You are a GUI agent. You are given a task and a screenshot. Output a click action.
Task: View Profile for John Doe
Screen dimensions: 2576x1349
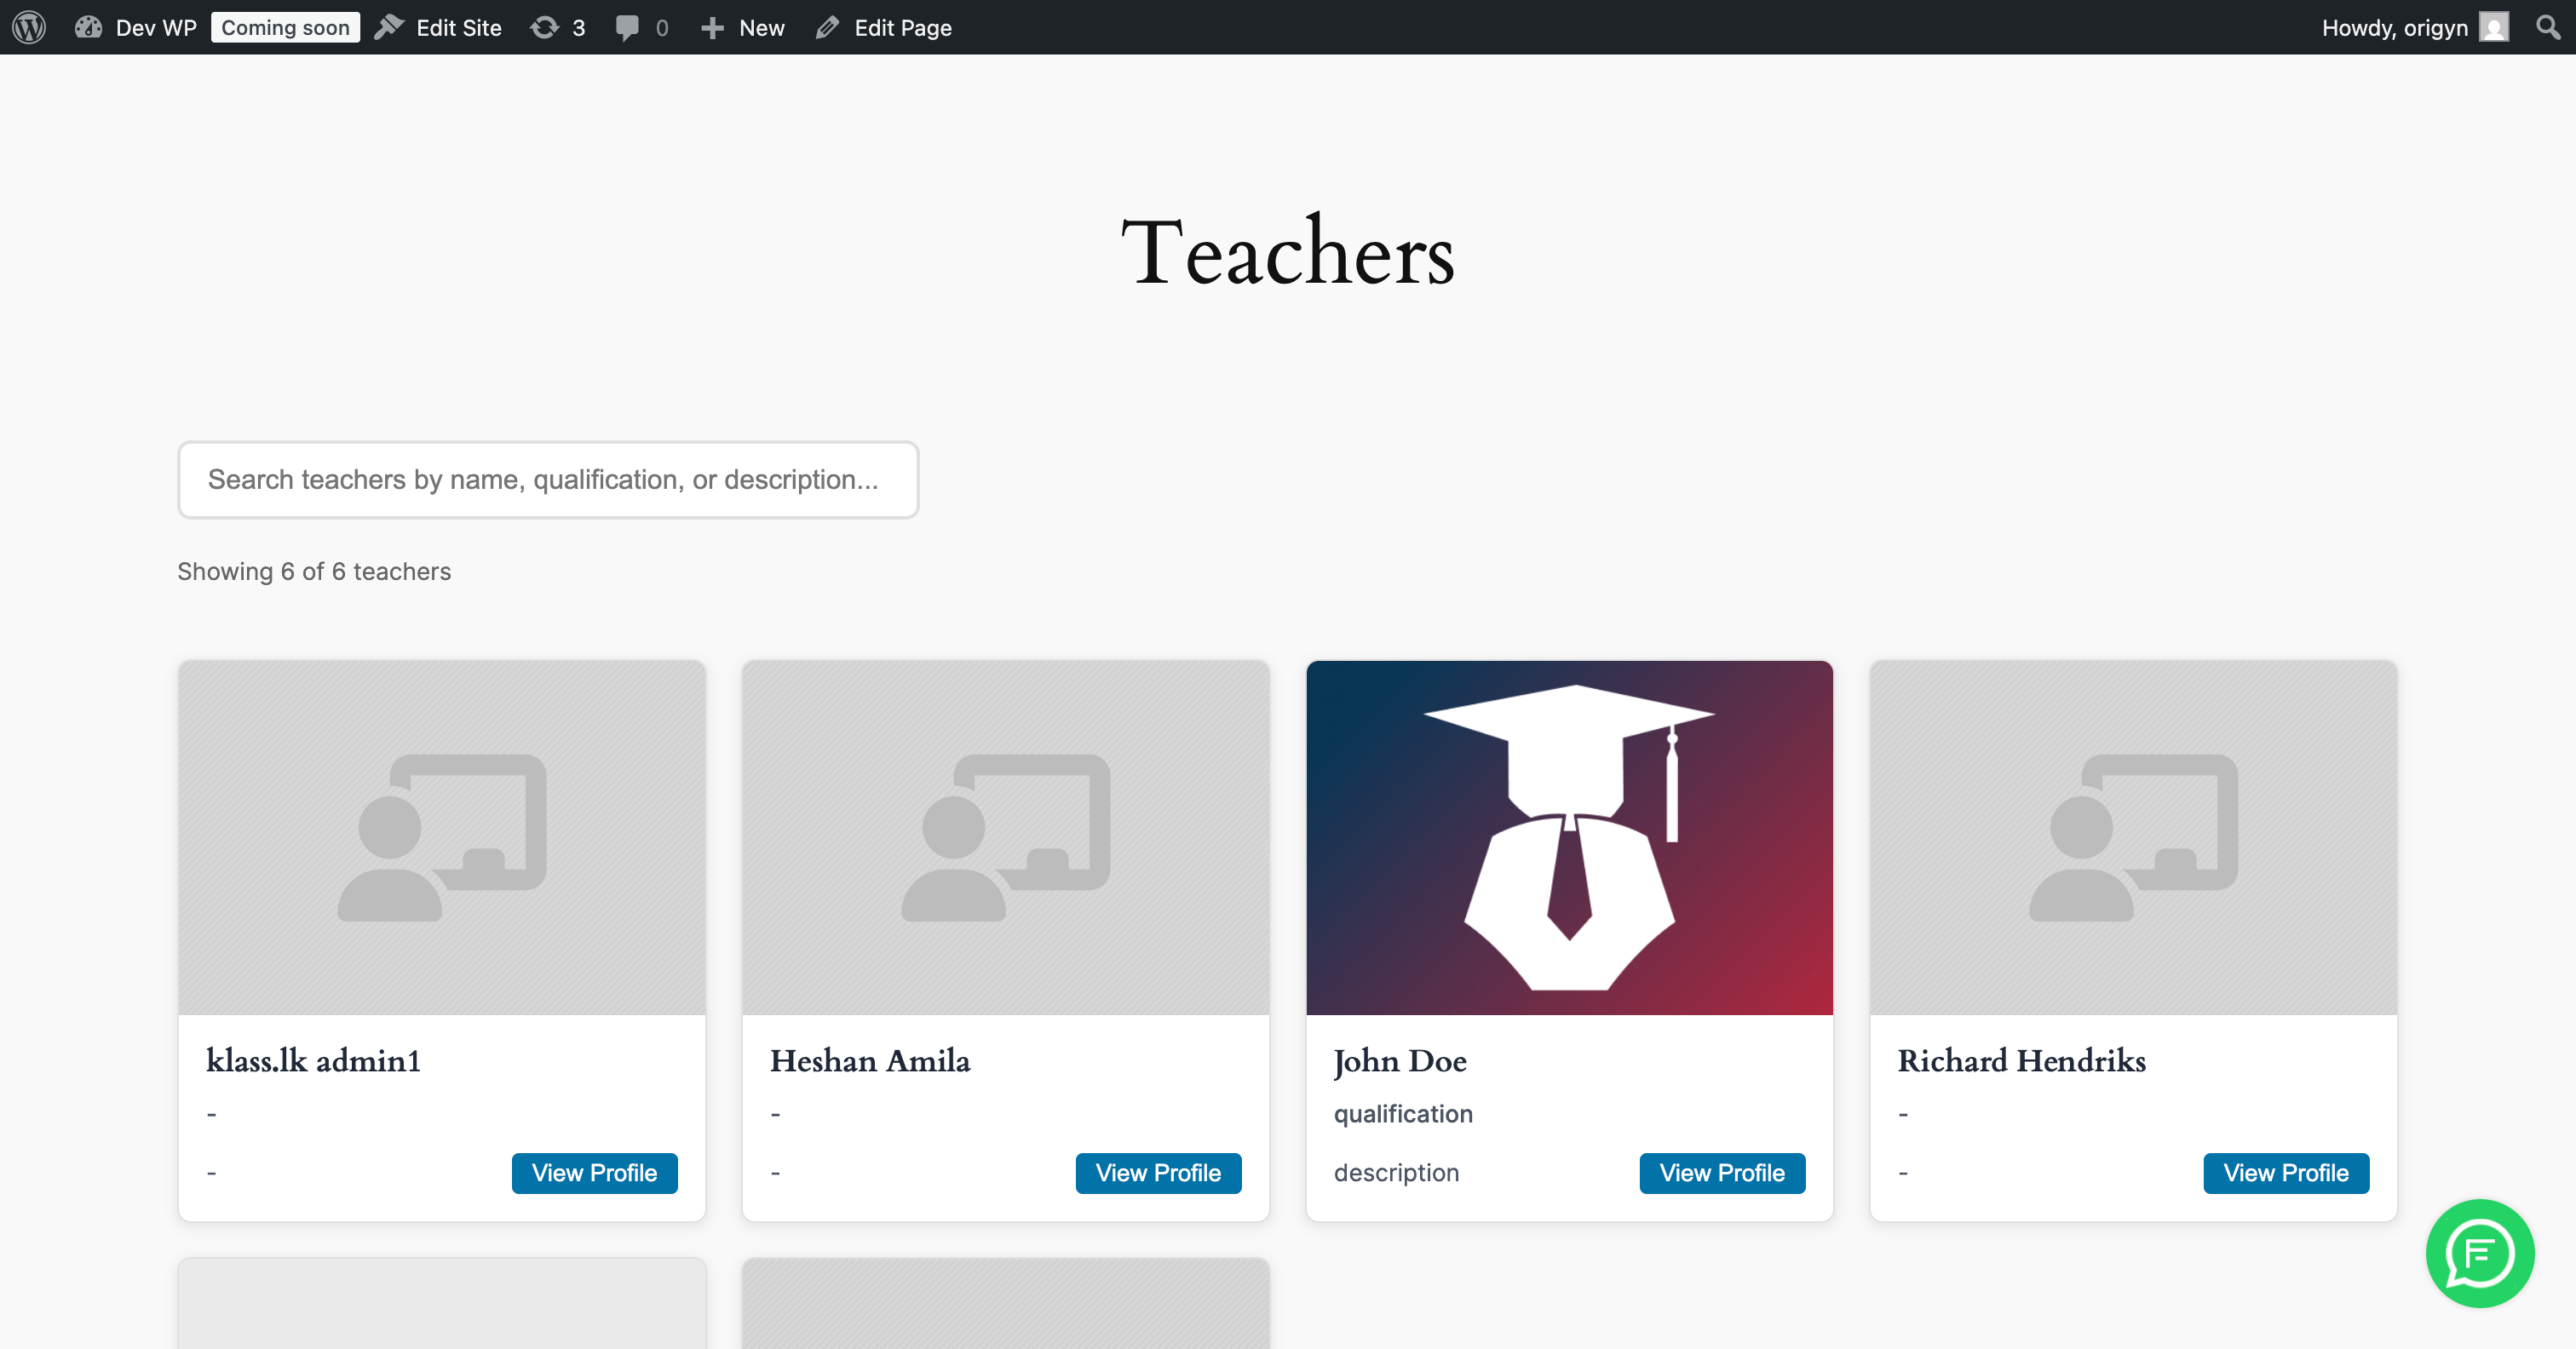[x=1721, y=1172]
